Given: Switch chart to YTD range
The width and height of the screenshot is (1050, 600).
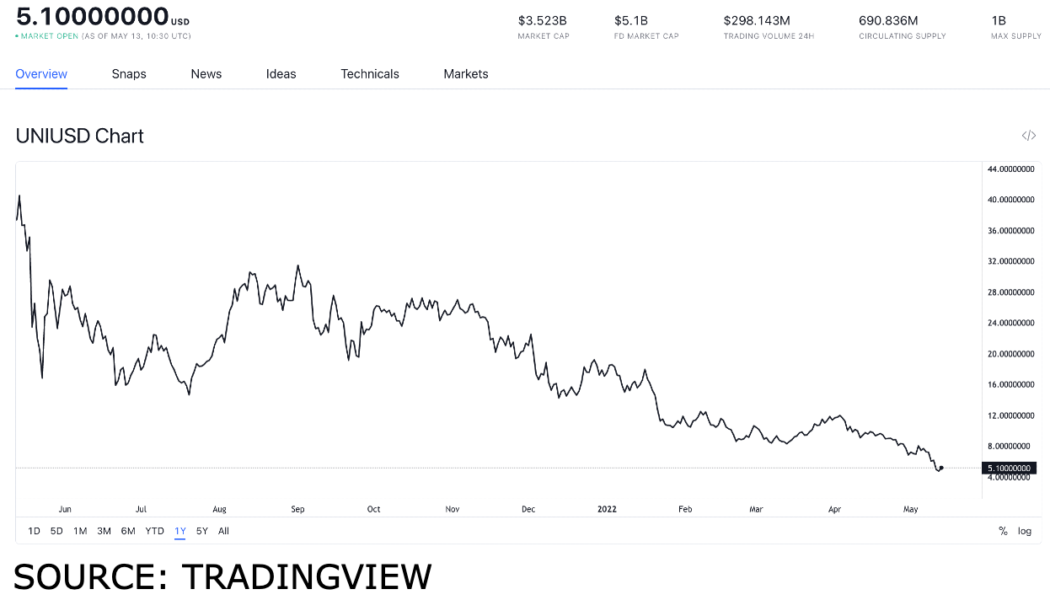Looking at the screenshot, I should click(154, 531).
